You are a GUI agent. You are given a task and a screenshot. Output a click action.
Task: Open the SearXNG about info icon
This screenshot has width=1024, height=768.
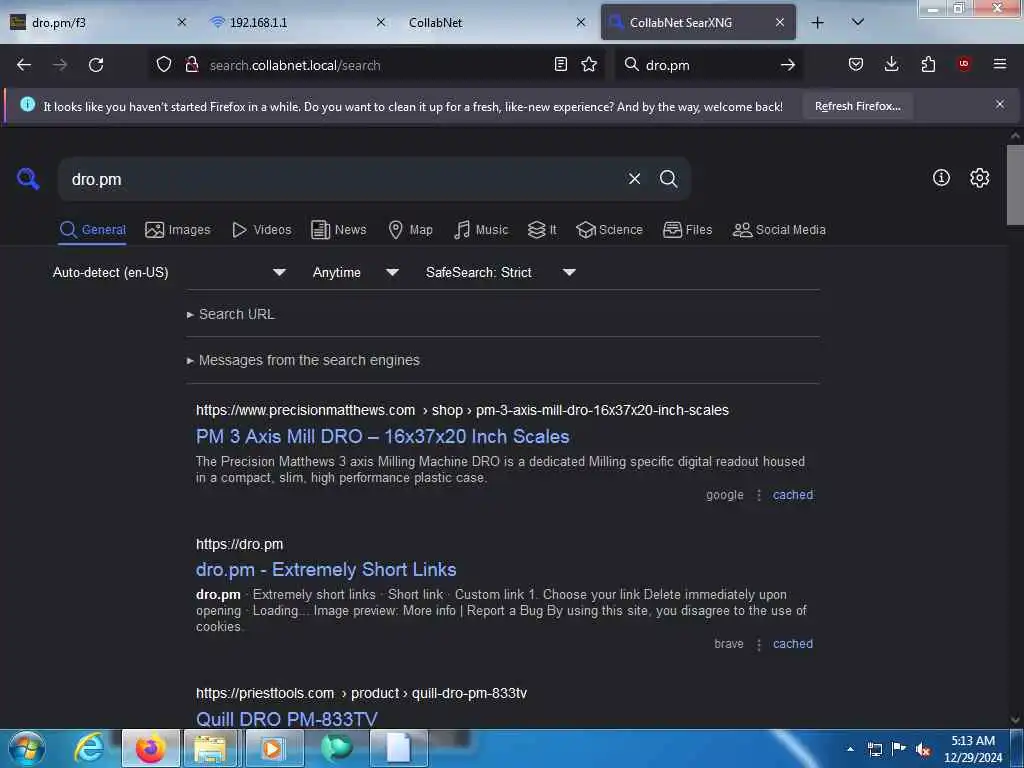pos(941,178)
